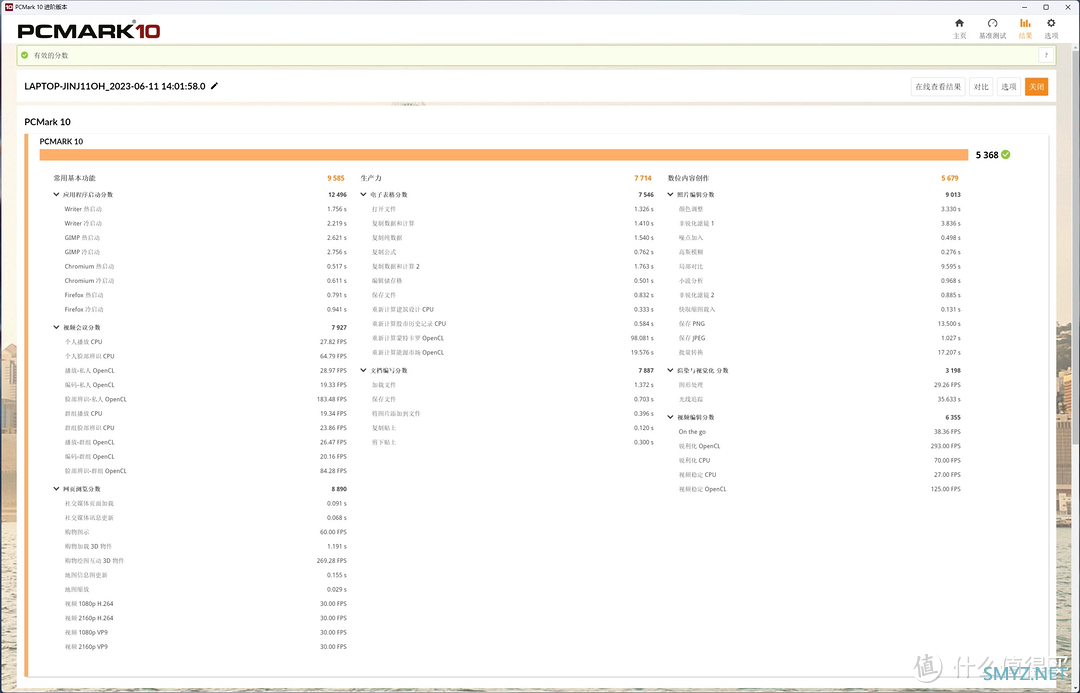The height and width of the screenshot is (693, 1080).
Task: Click the 常用基本功能 heading
Action: pos(74,178)
